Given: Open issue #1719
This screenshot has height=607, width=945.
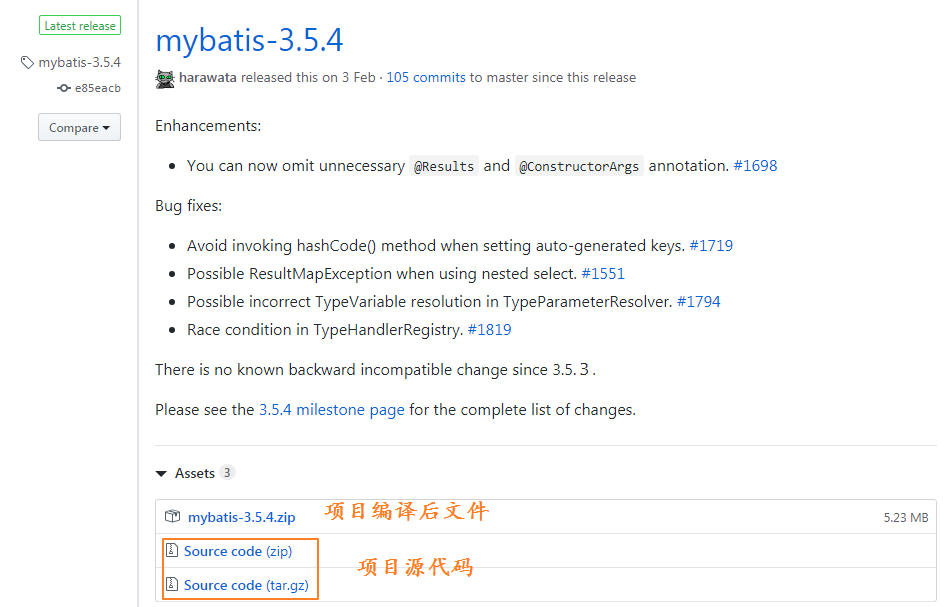Looking at the screenshot, I should 711,246.
